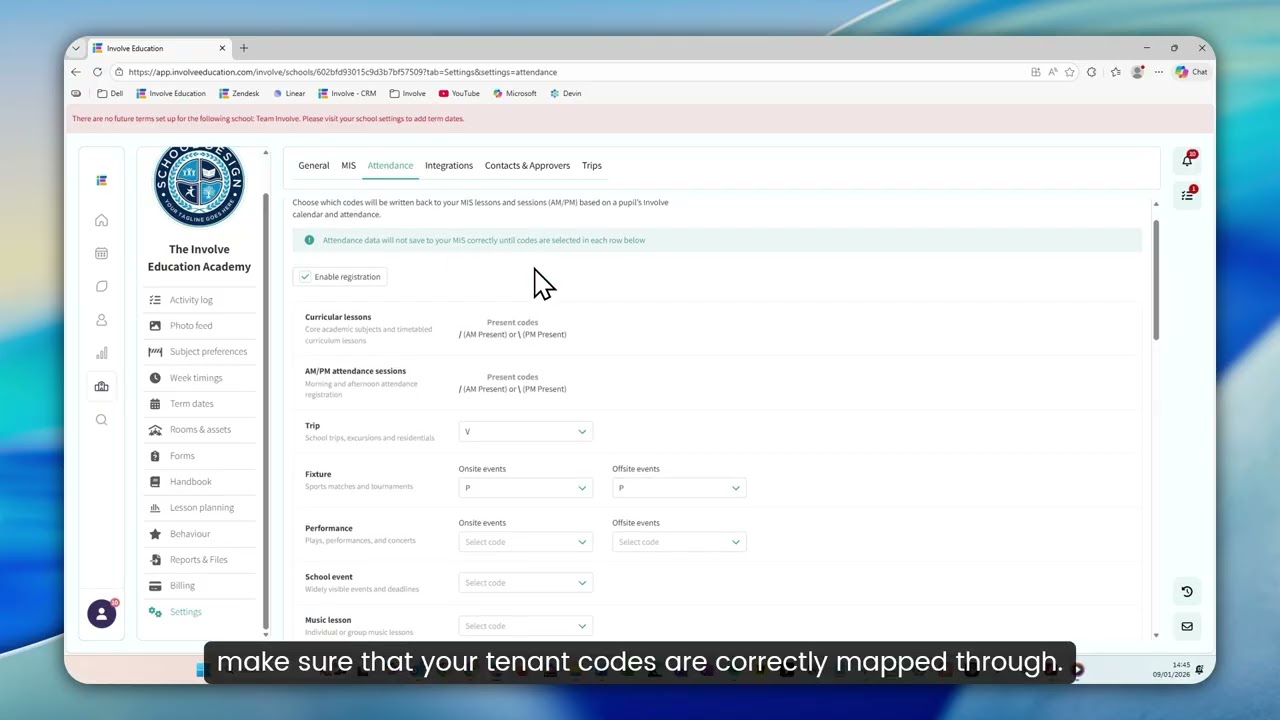1280x720 pixels.
Task: Expand School event Select code dropdown
Action: [x=525, y=583]
